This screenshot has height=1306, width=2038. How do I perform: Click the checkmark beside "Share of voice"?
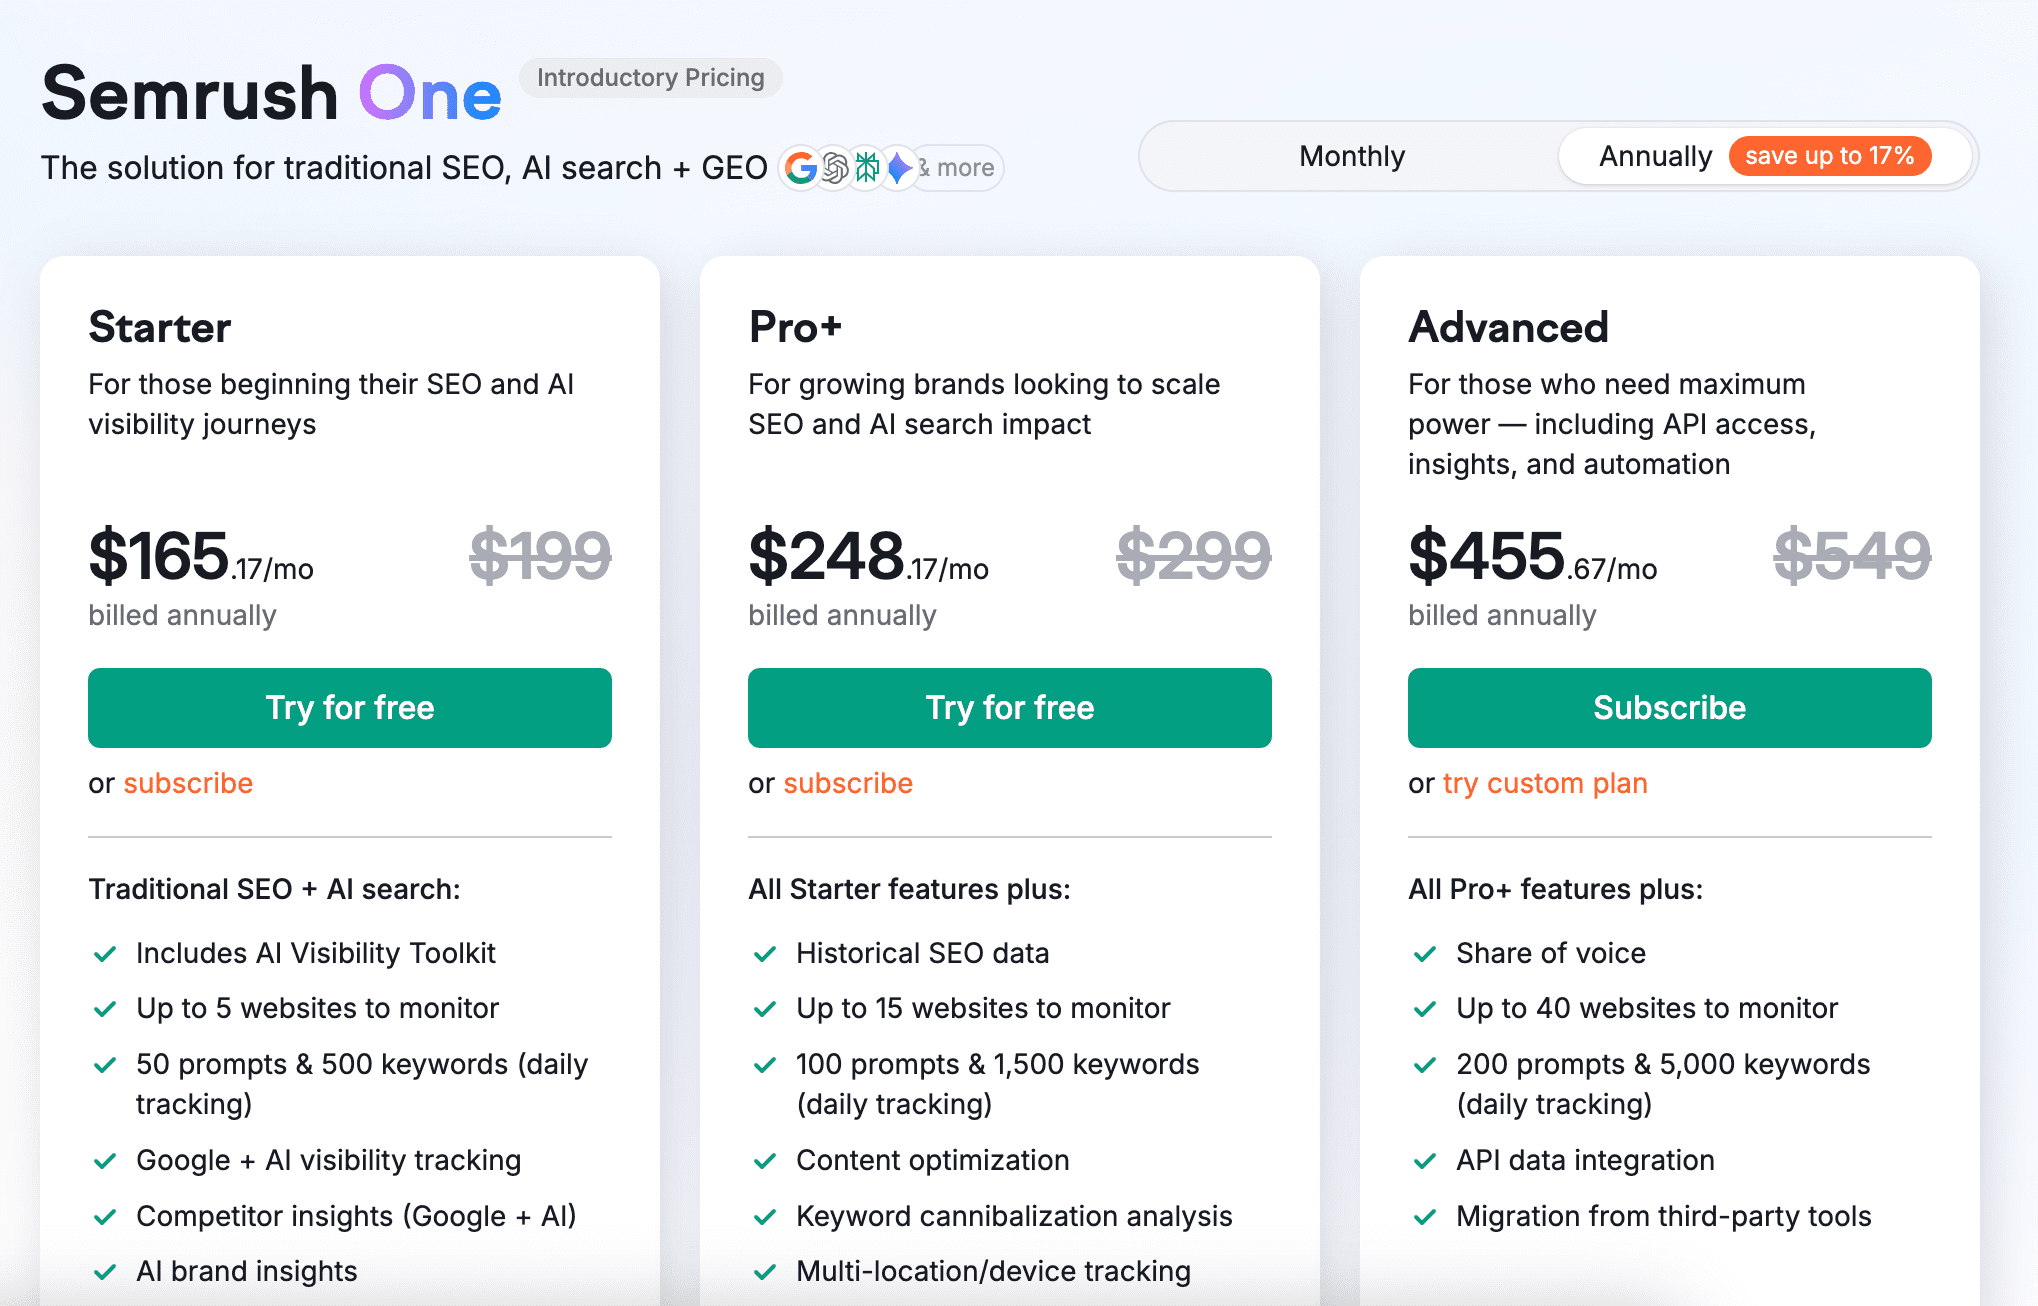tap(1424, 952)
